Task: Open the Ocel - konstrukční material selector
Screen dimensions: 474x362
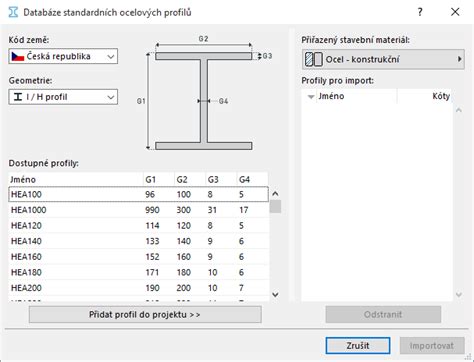Action: click(383, 59)
